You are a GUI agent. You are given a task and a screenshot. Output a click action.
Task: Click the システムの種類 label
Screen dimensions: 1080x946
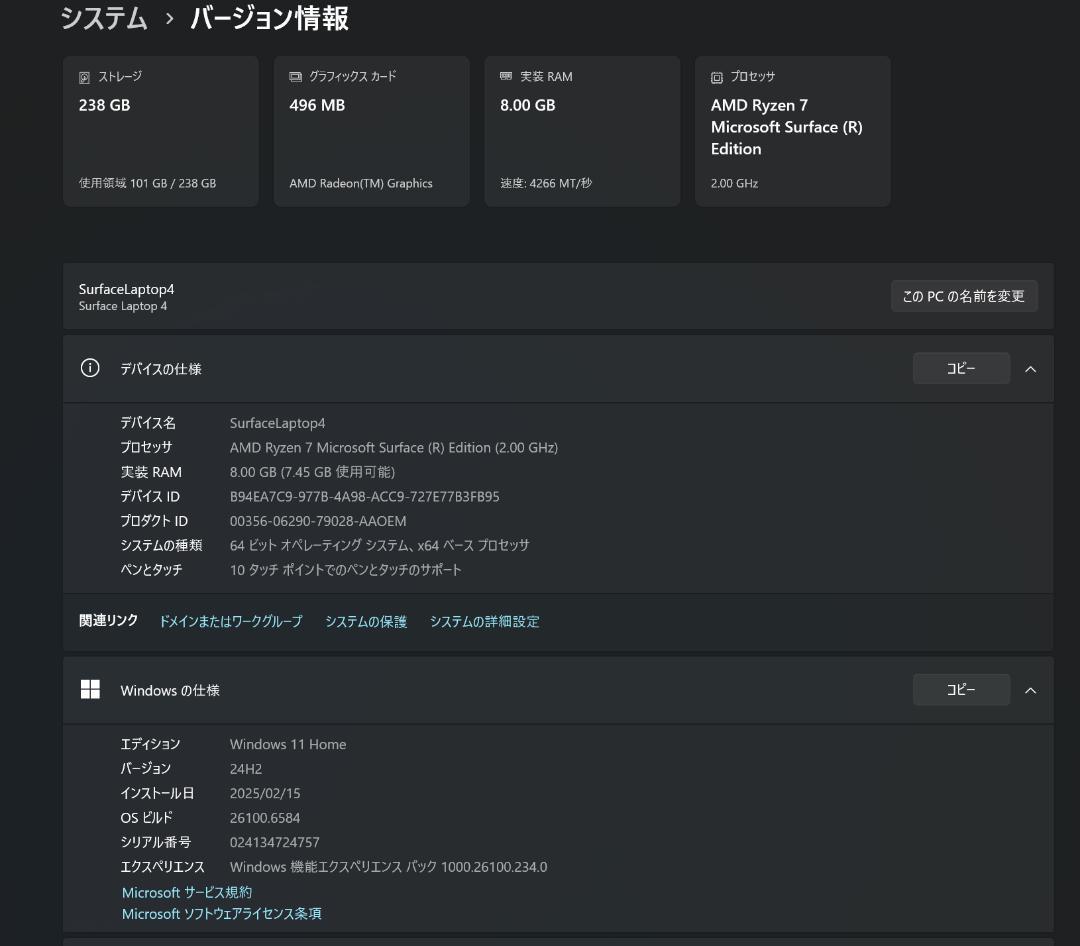[161, 546]
